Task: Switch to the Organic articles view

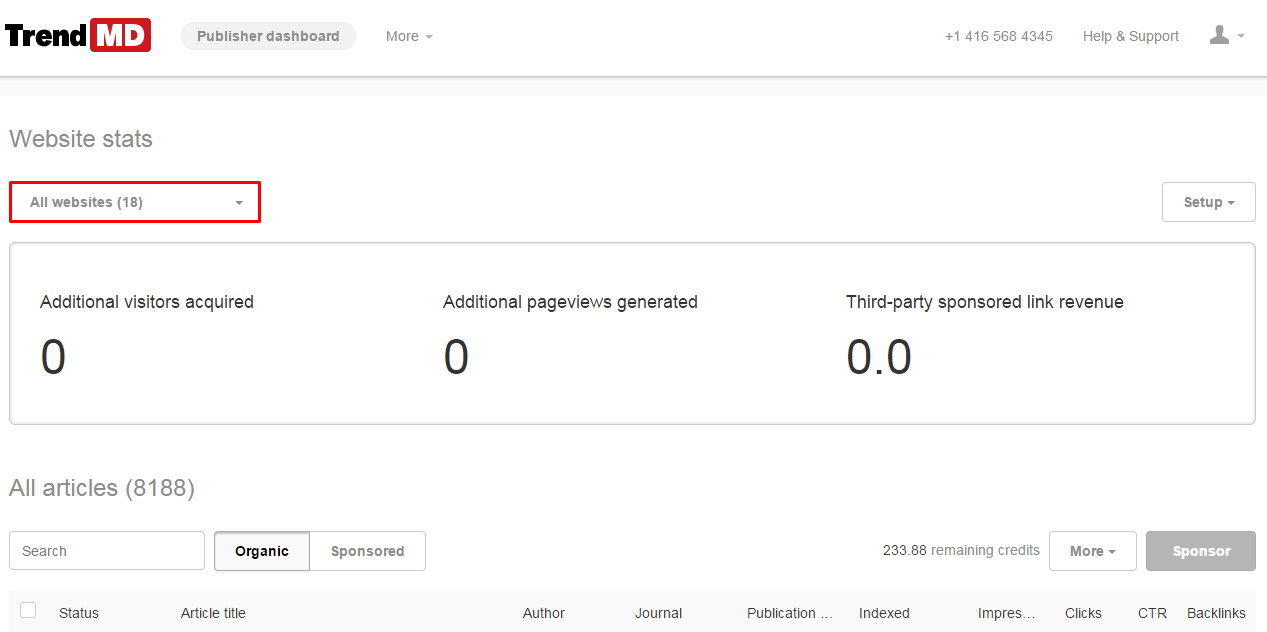Action: point(262,551)
